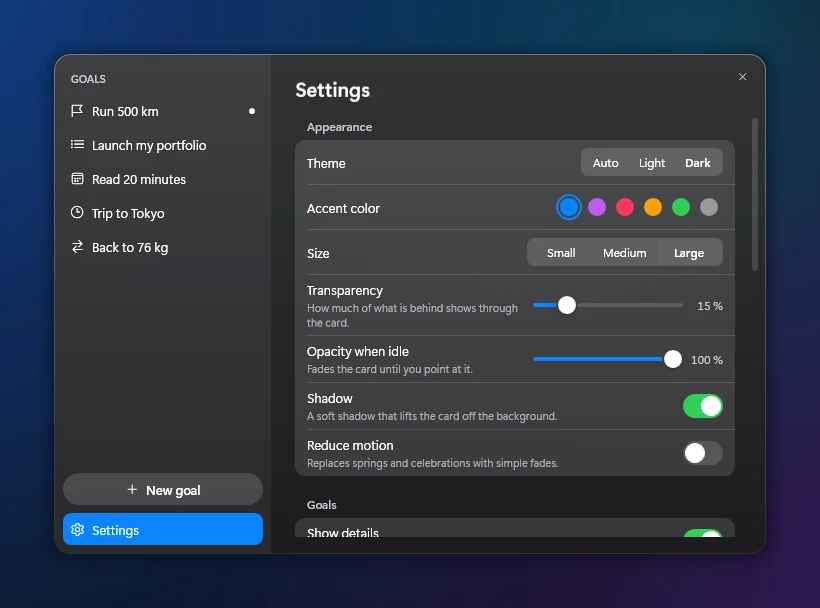Pick the blue accent color

568,208
